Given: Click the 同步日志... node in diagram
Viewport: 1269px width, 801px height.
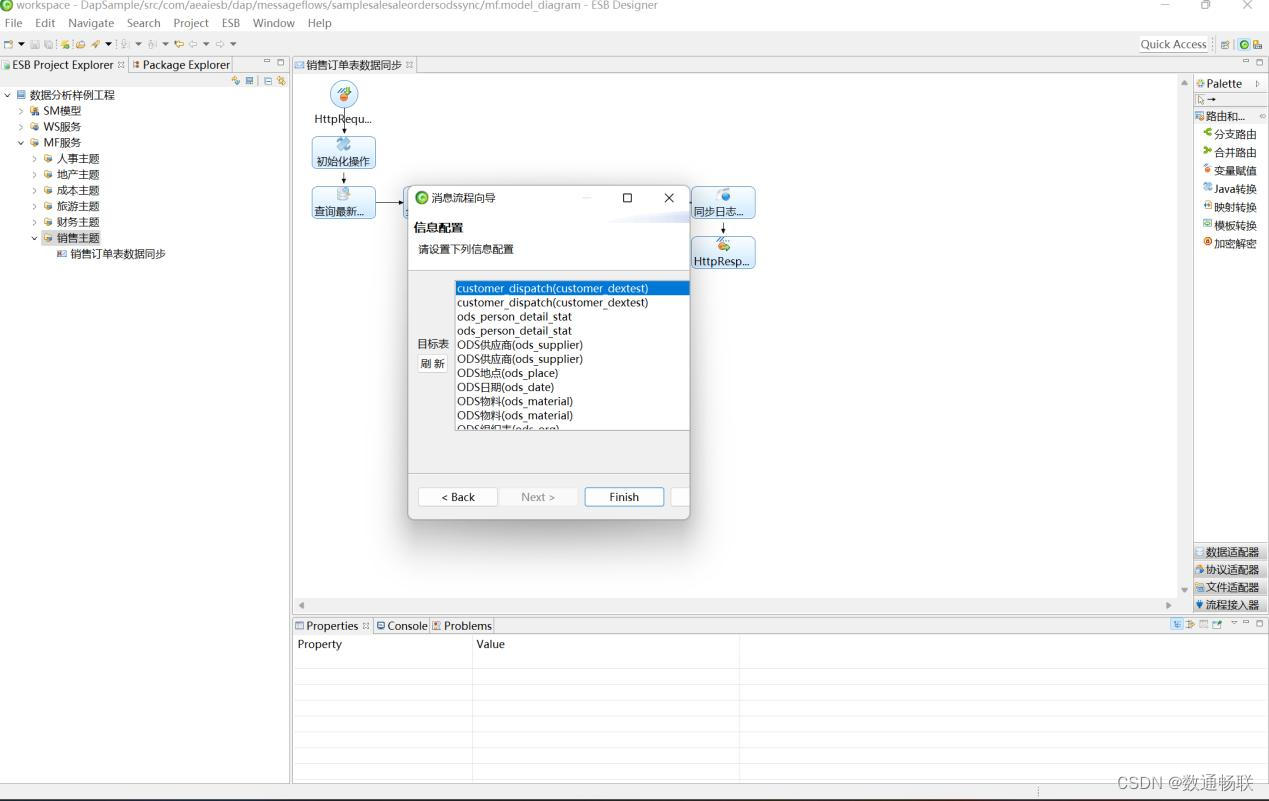Looking at the screenshot, I should point(723,202).
